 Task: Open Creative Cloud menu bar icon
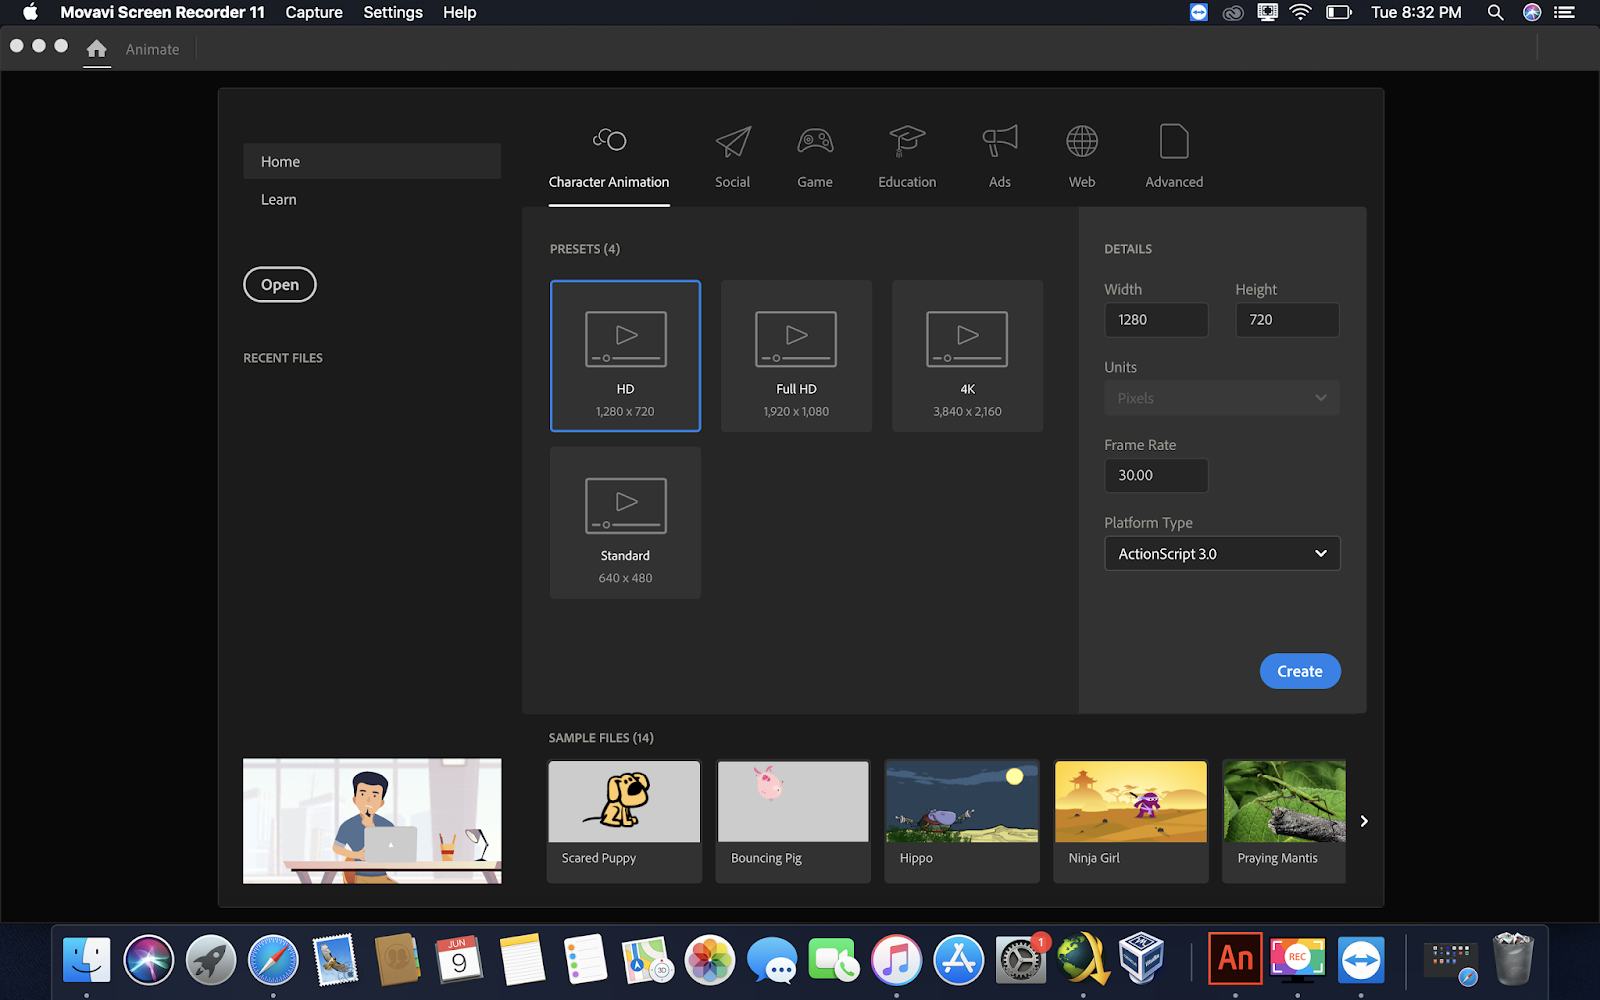click(1233, 12)
